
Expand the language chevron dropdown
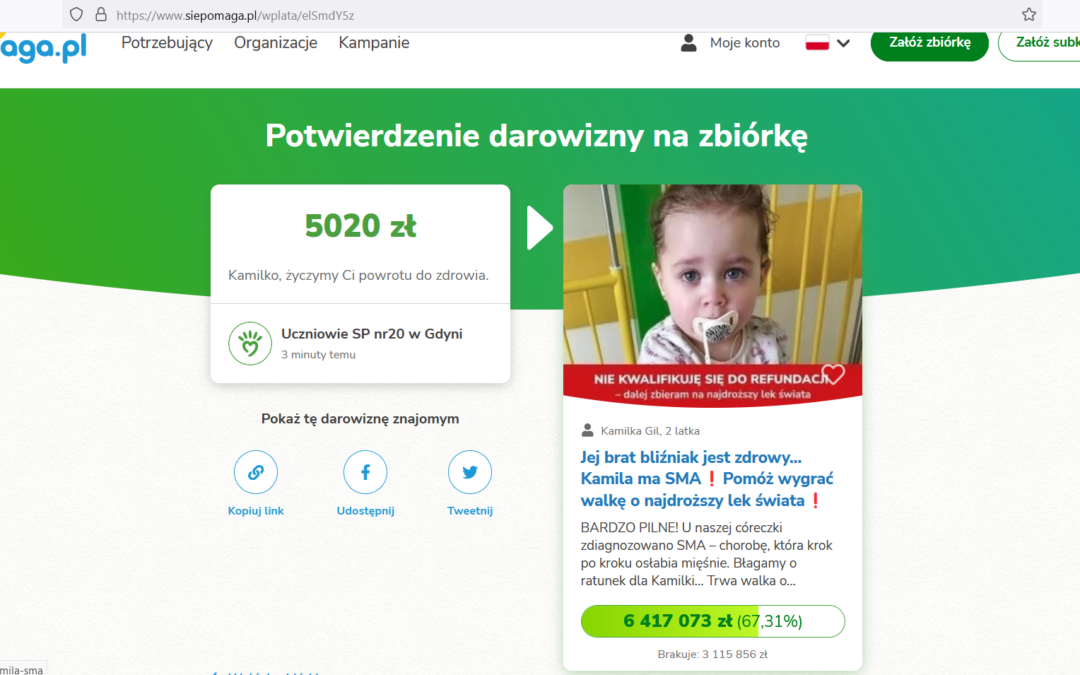point(843,43)
